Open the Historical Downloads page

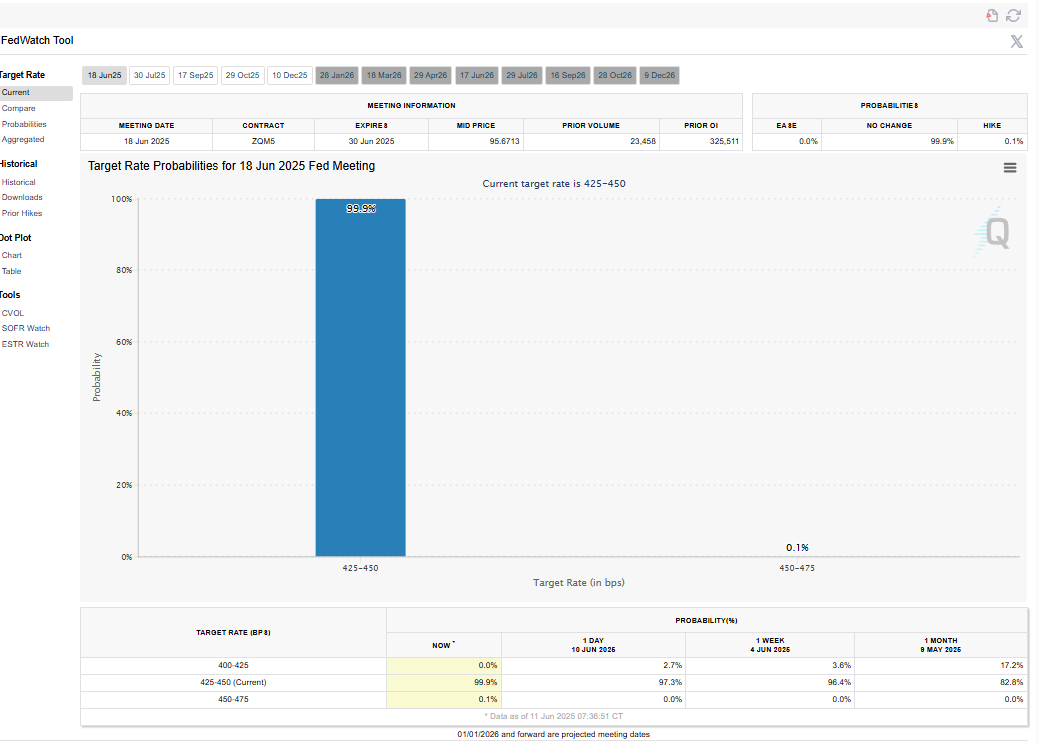click(22, 197)
